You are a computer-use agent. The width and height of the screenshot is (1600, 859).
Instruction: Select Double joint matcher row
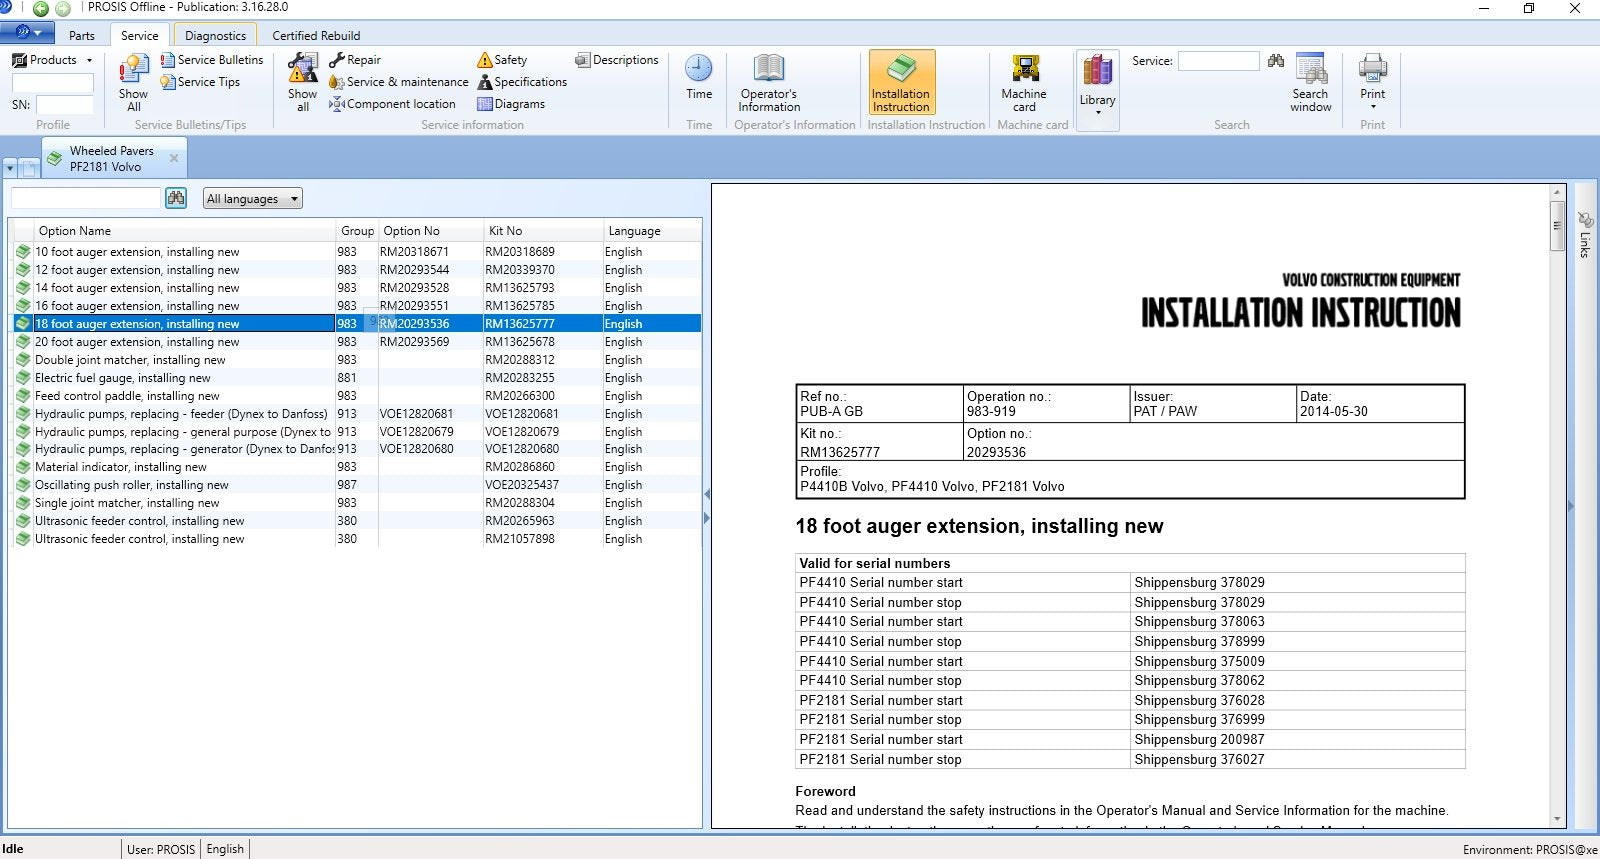click(356, 360)
